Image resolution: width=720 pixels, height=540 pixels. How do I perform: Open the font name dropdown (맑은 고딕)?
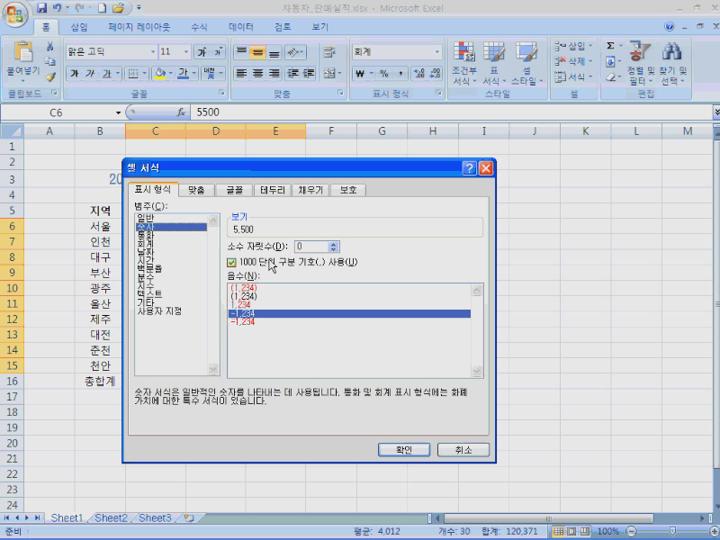click(153, 52)
